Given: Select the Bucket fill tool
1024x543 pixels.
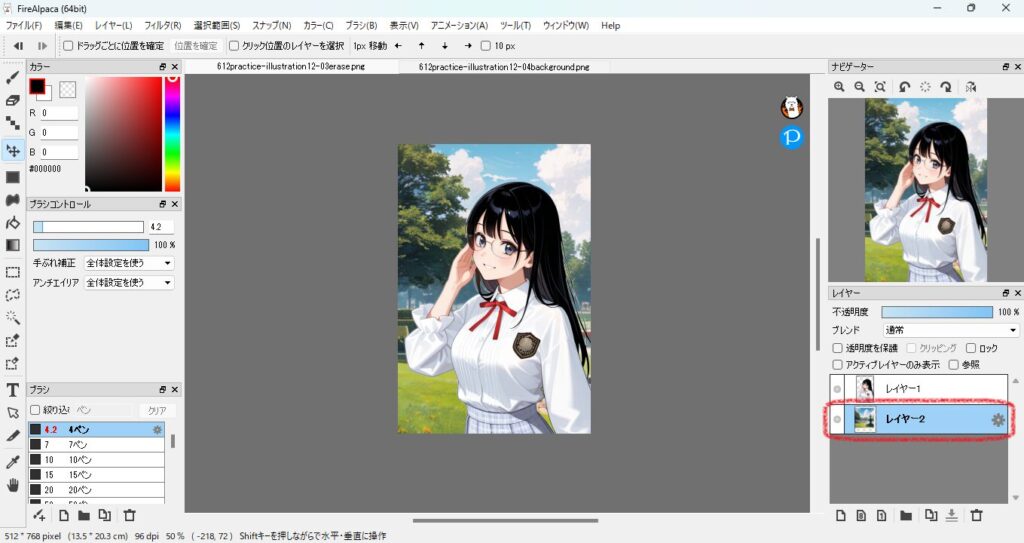Looking at the screenshot, I should [13, 222].
